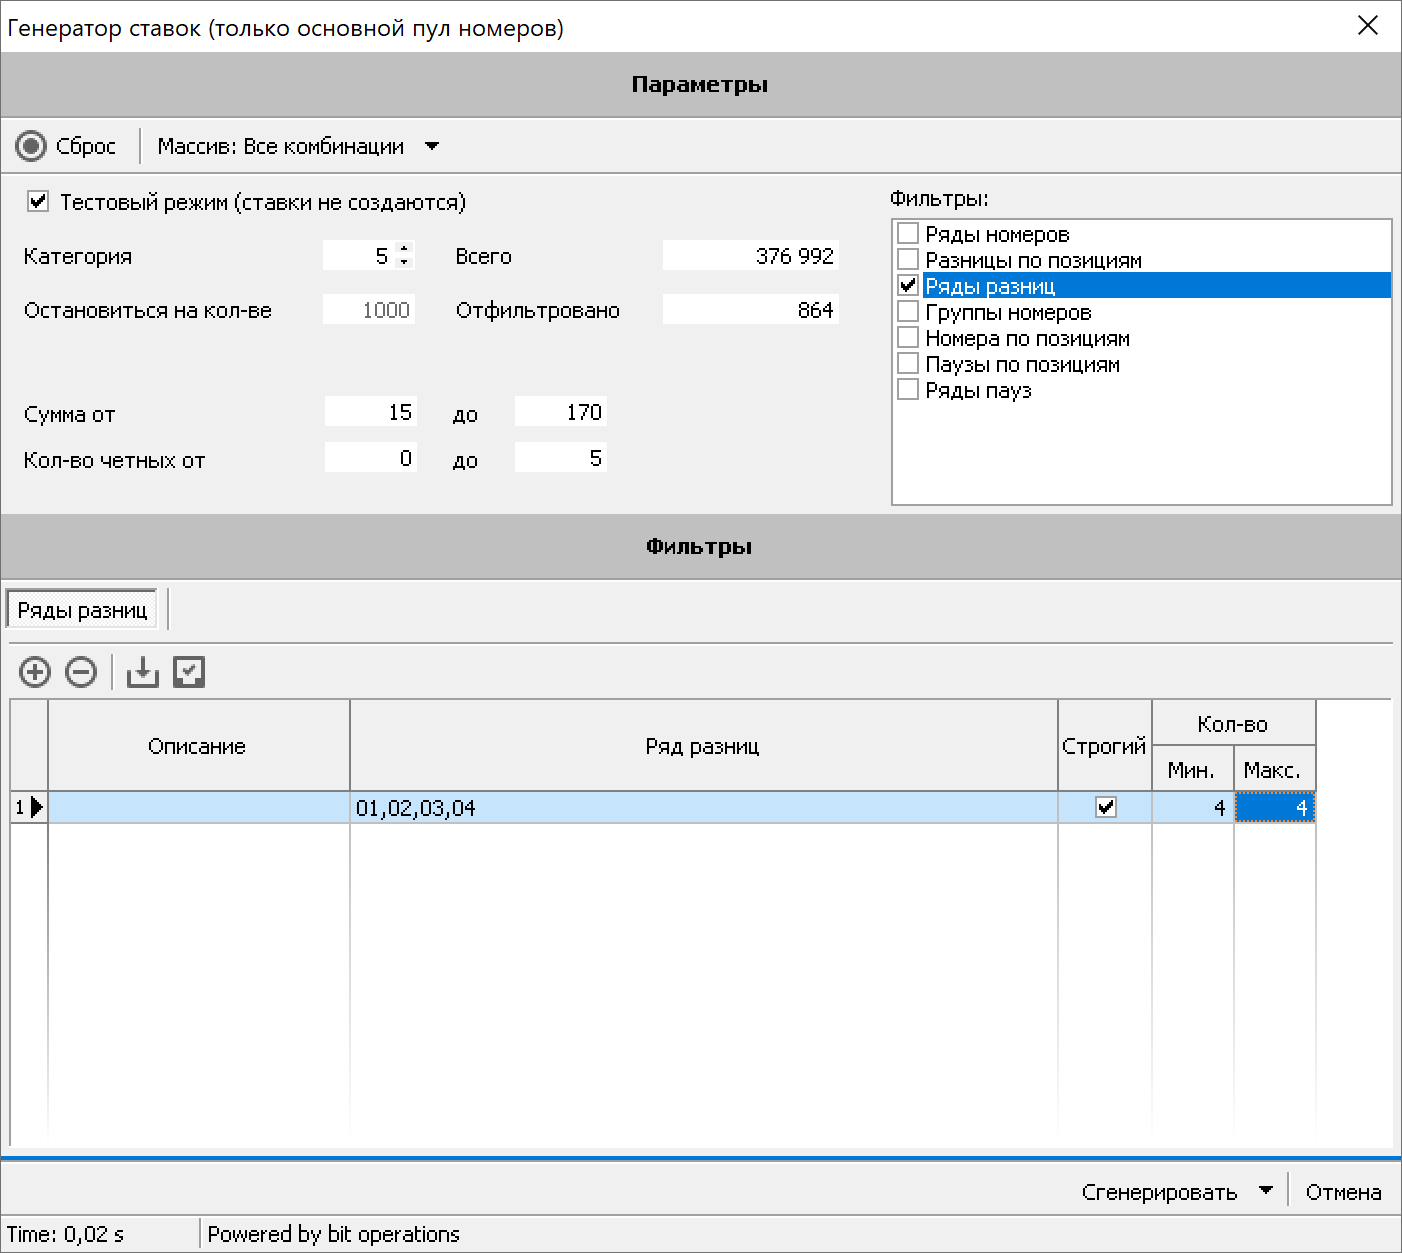Click the Сброс reset icon
Image resolution: width=1402 pixels, height=1253 pixels.
click(31, 146)
